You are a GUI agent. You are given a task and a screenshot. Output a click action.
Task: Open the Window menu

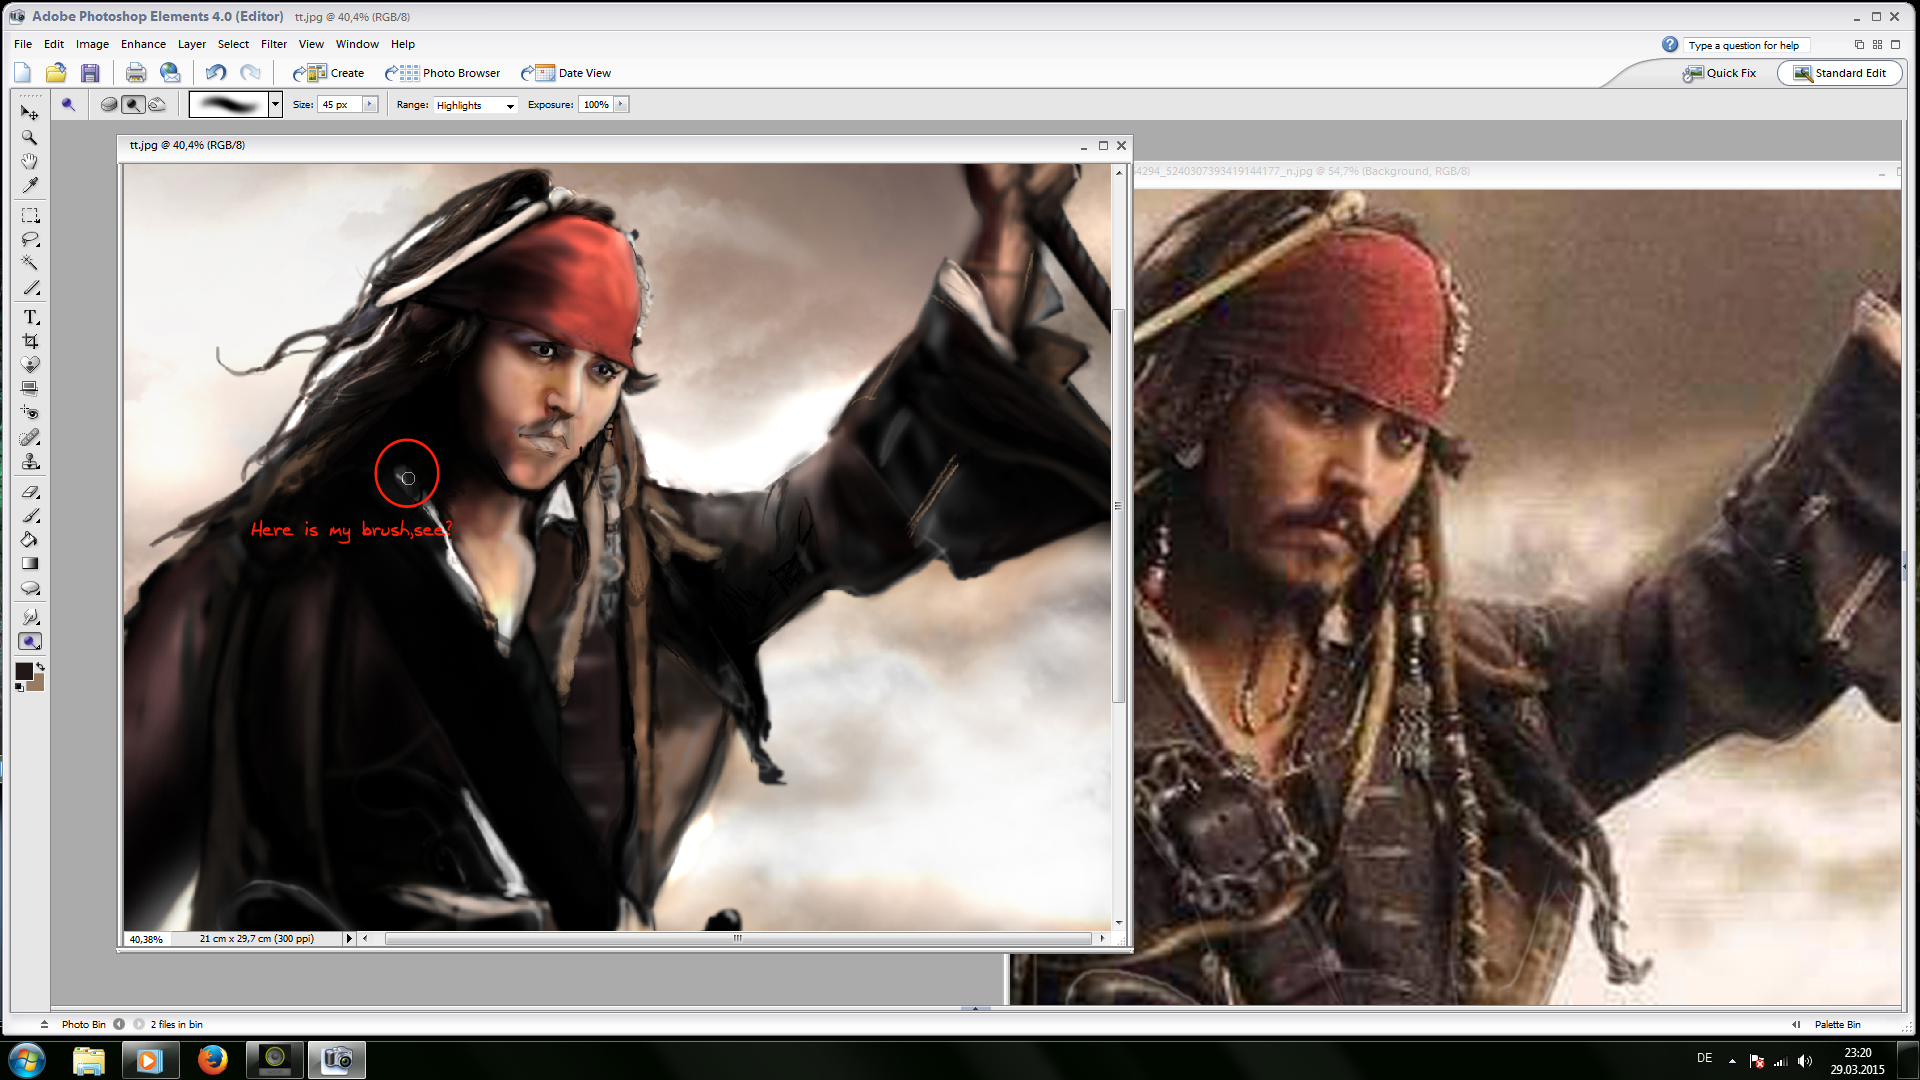(357, 44)
